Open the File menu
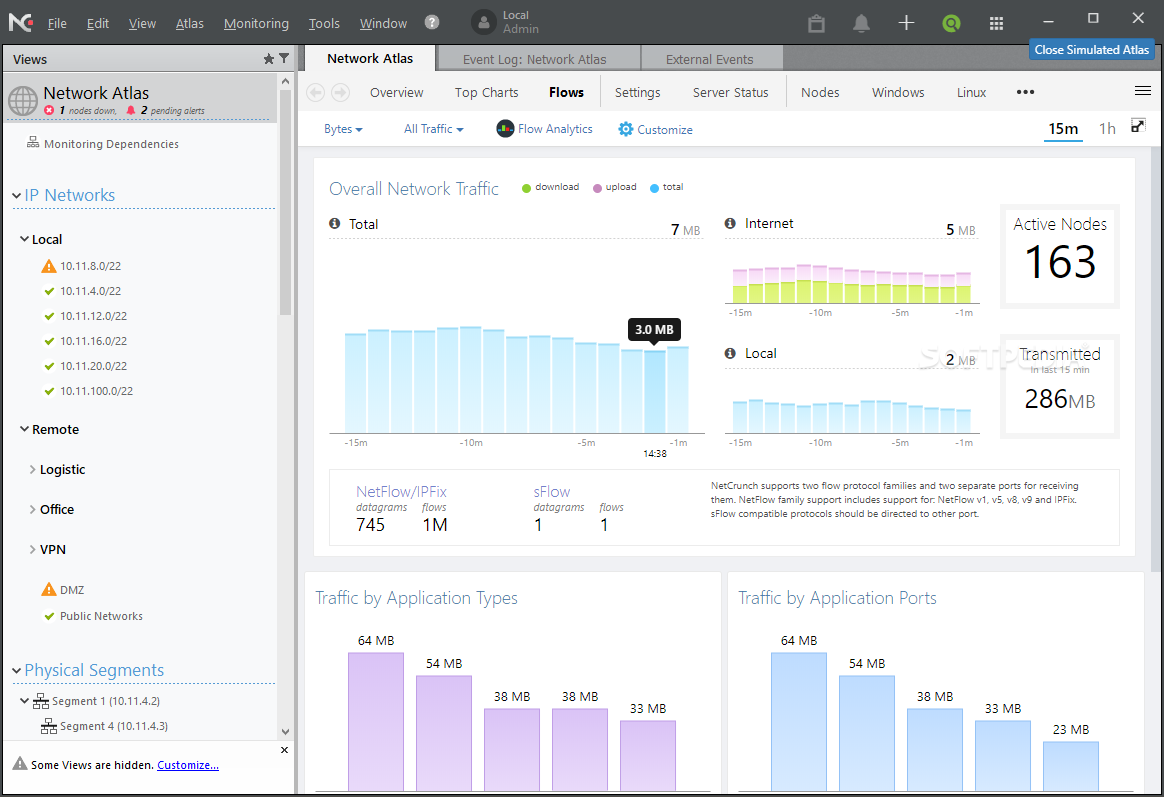Screen dimensions: 1164x797 pyautogui.click(x=57, y=23)
